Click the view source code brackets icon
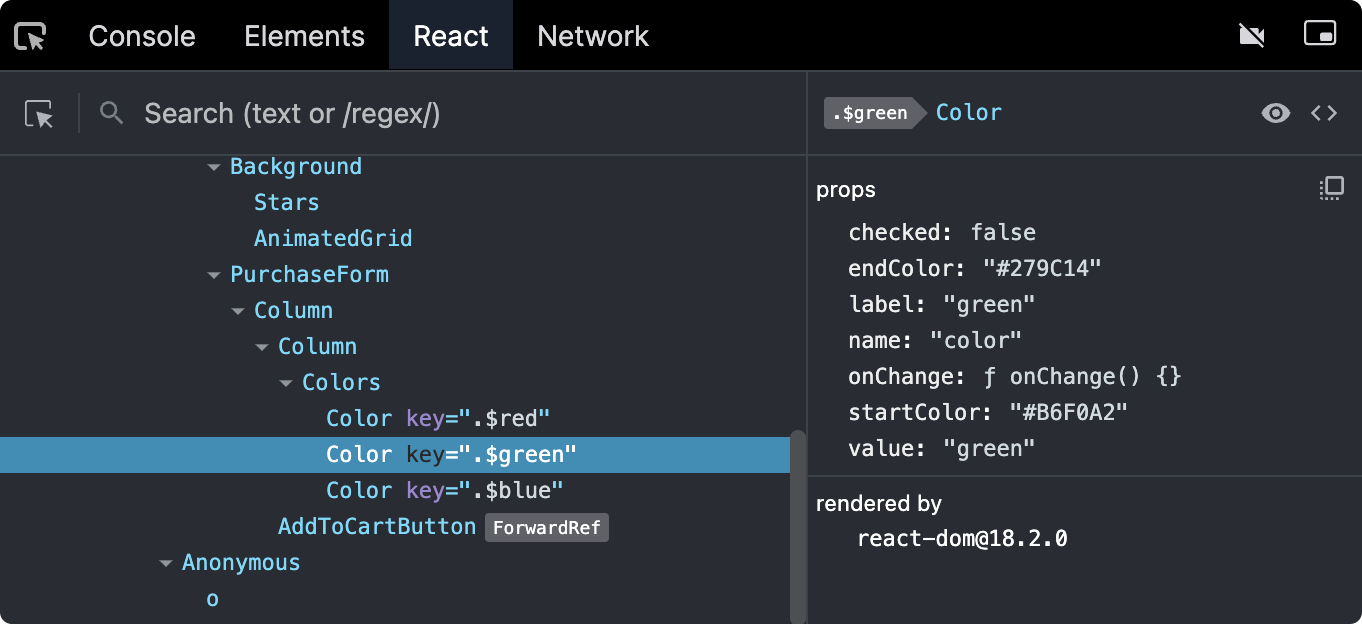 tap(1324, 113)
